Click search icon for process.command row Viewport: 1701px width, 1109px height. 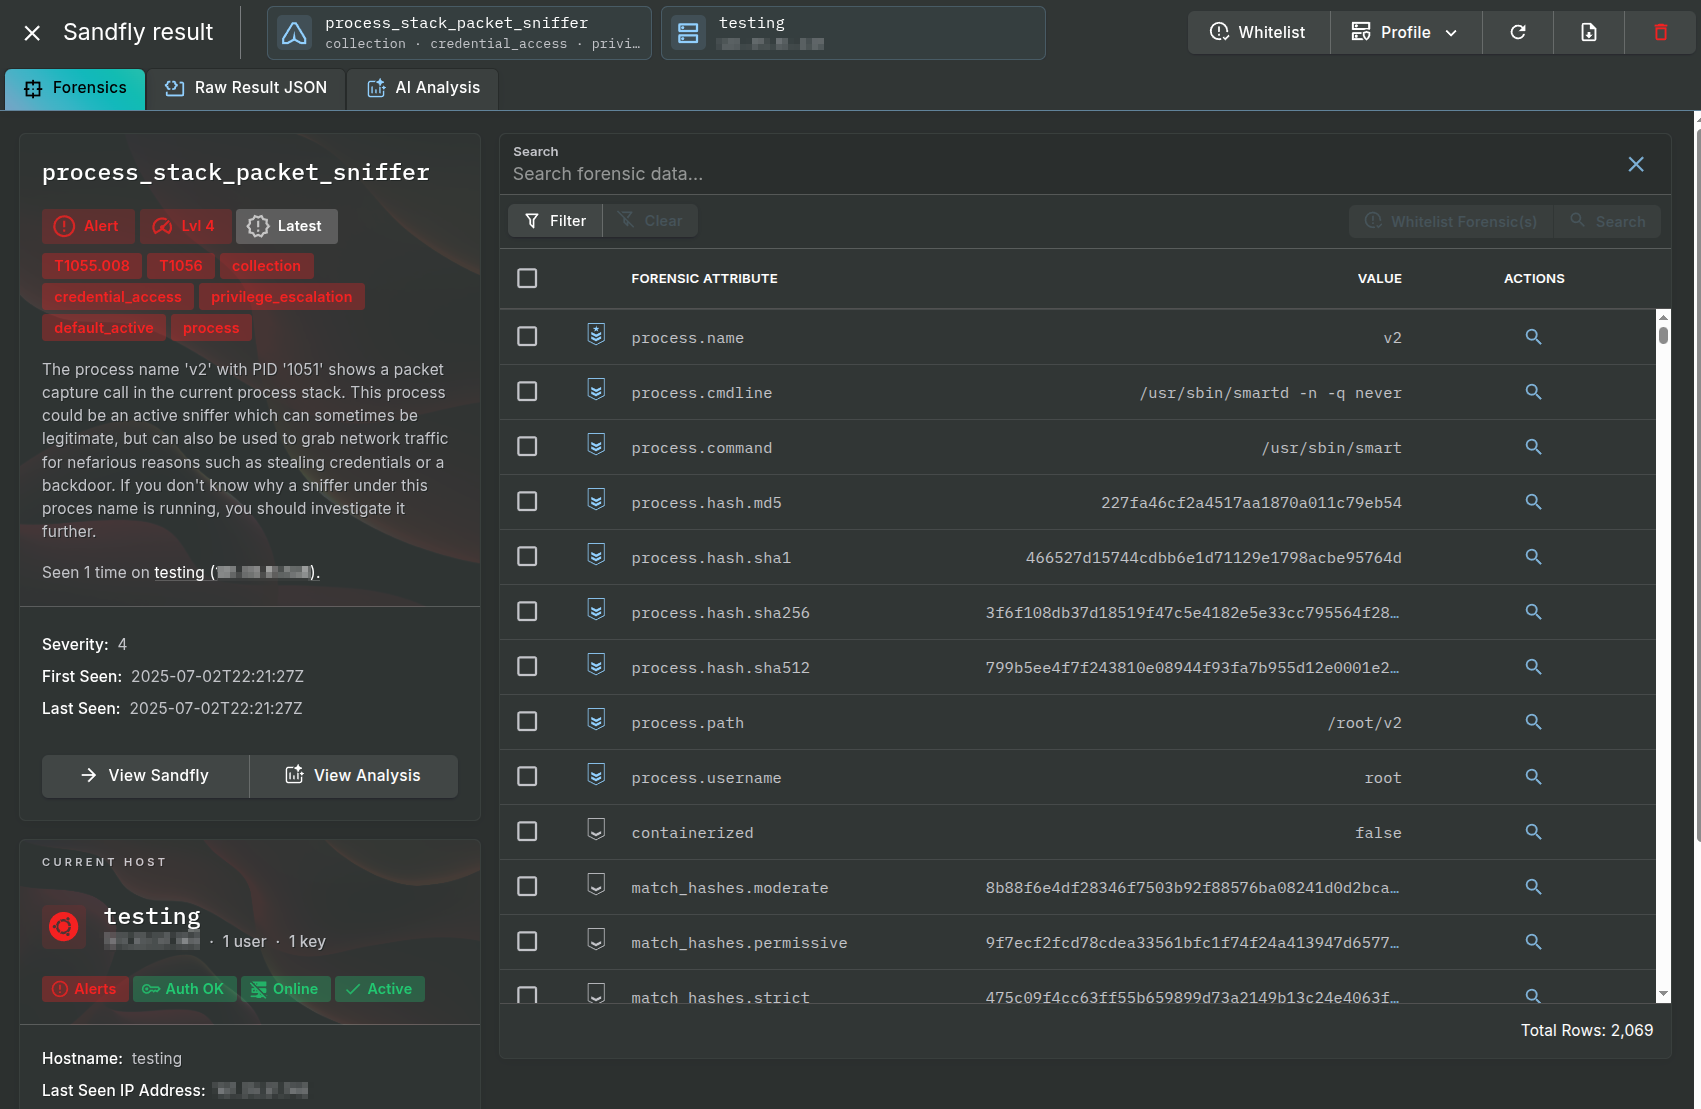click(x=1533, y=447)
